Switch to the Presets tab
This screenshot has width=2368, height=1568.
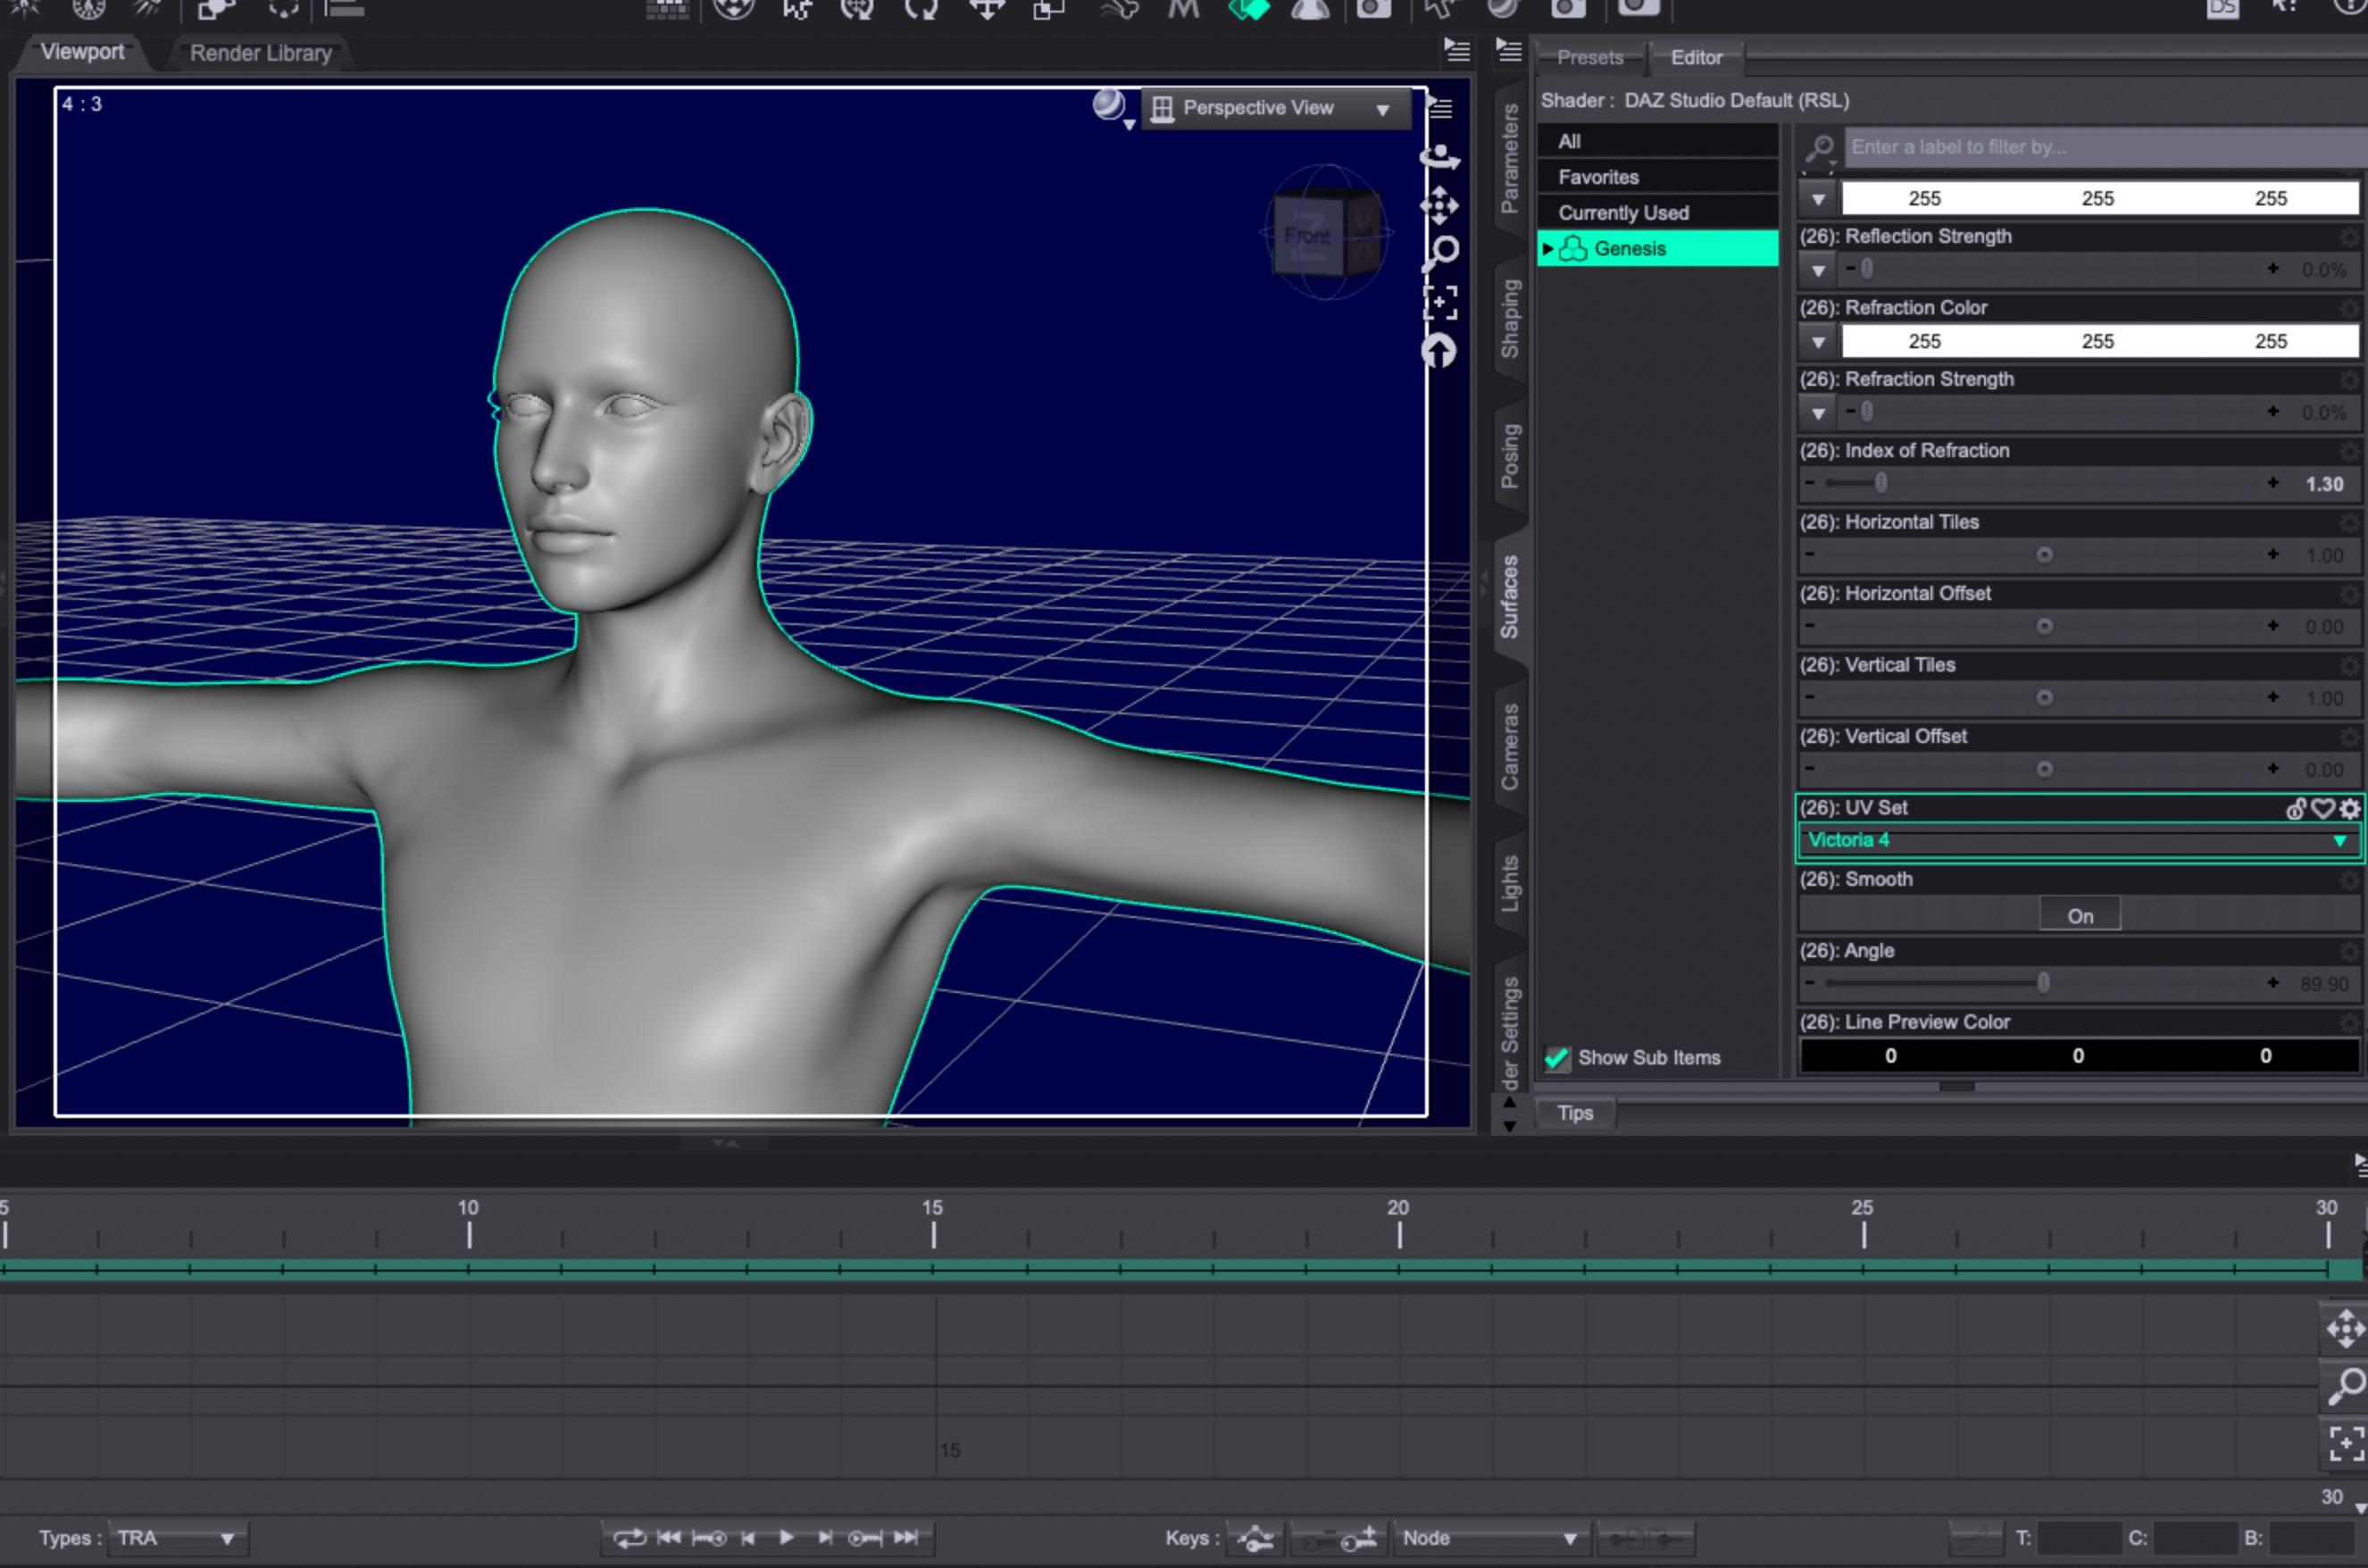pyautogui.click(x=1589, y=58)
